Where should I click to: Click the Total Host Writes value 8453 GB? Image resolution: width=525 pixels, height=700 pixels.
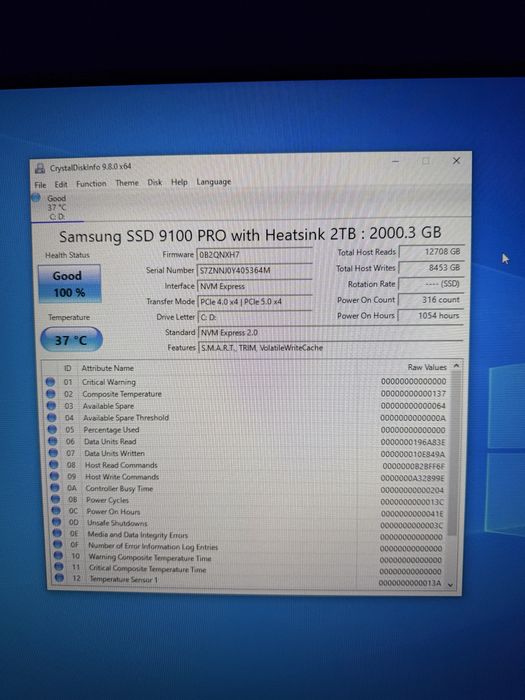tap(431, 267)
